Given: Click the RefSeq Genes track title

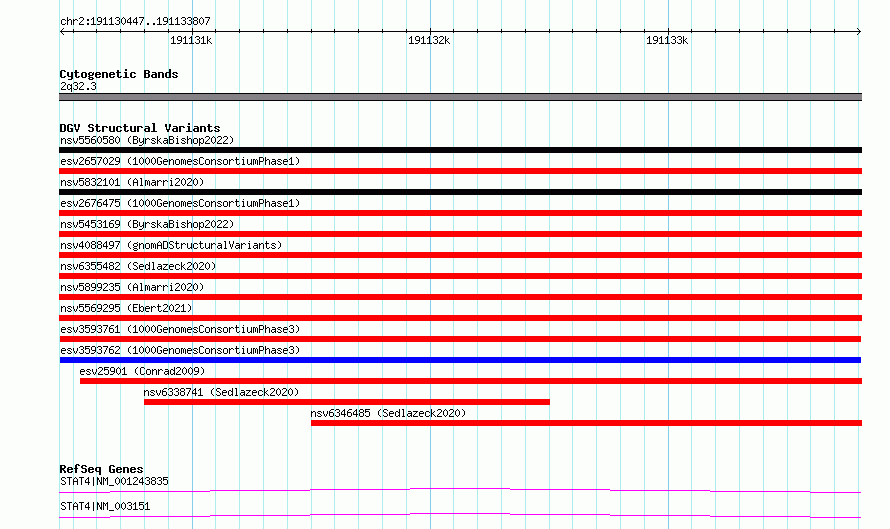Looking at the screenshot, I should [101, 469].
